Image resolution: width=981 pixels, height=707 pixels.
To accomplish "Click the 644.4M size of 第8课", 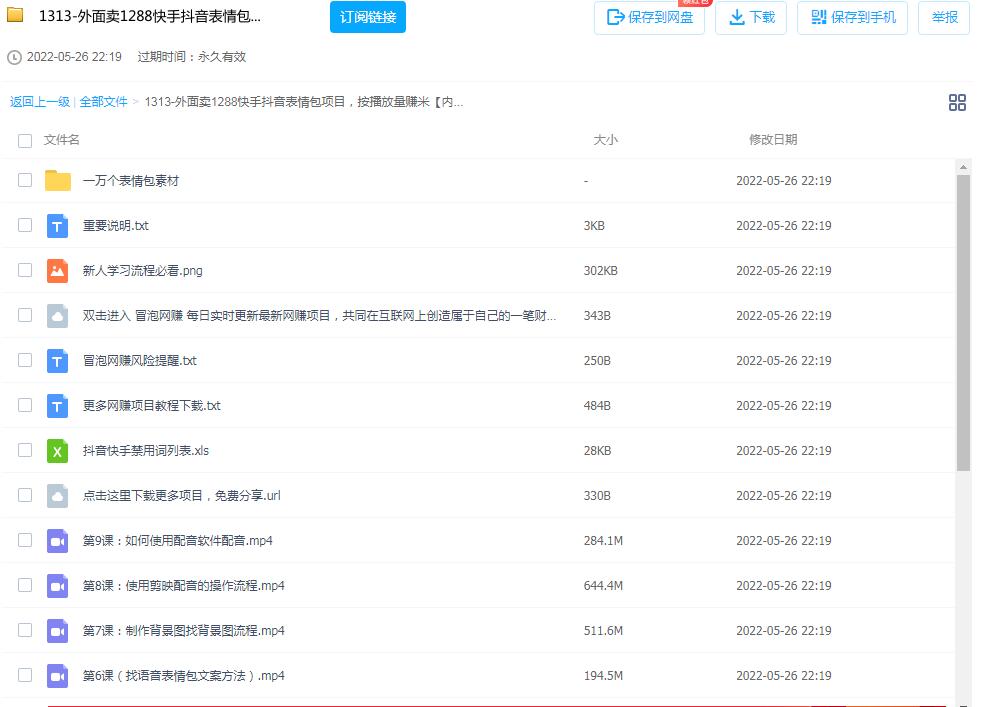I will pyautogui.click(x=603, y=586).
